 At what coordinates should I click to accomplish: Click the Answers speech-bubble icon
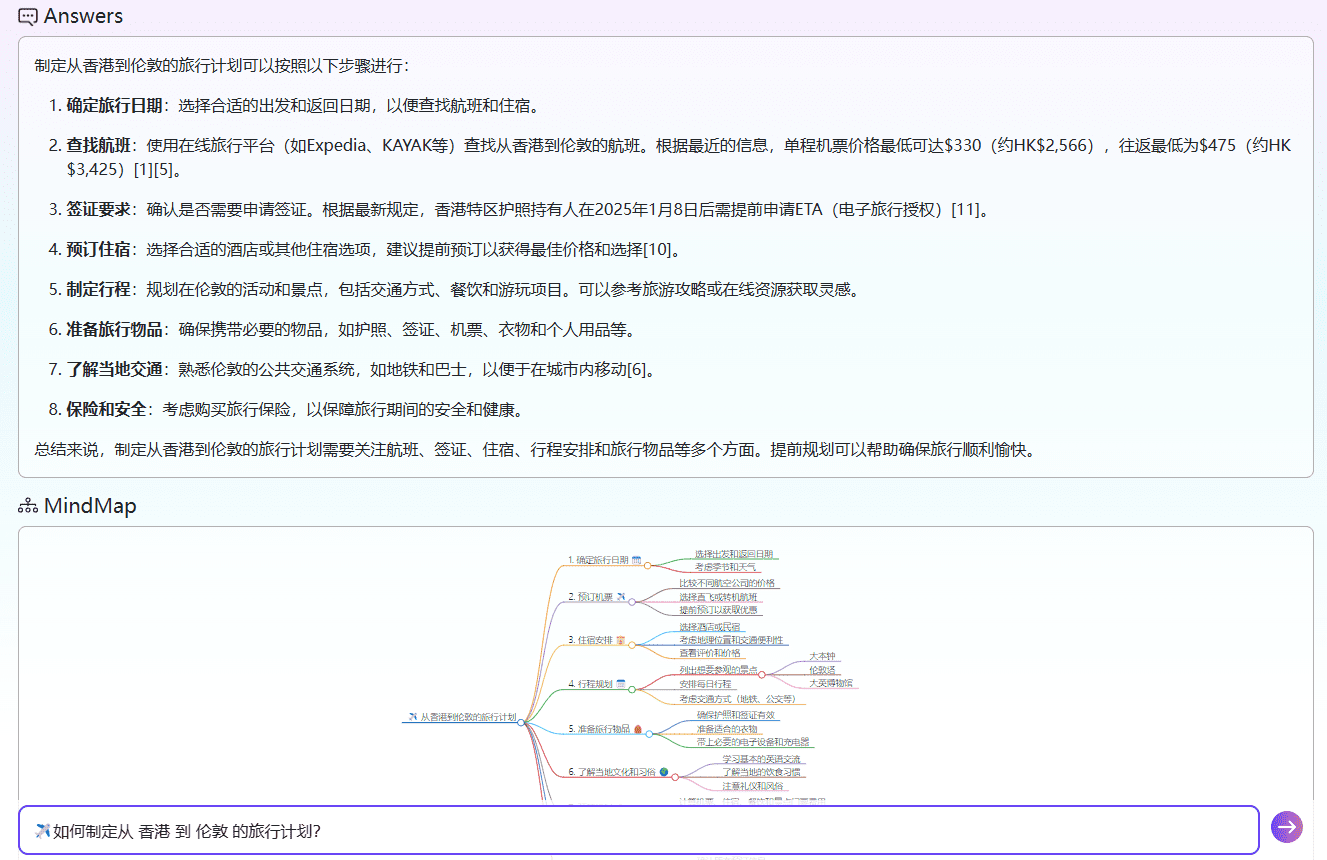28,17
